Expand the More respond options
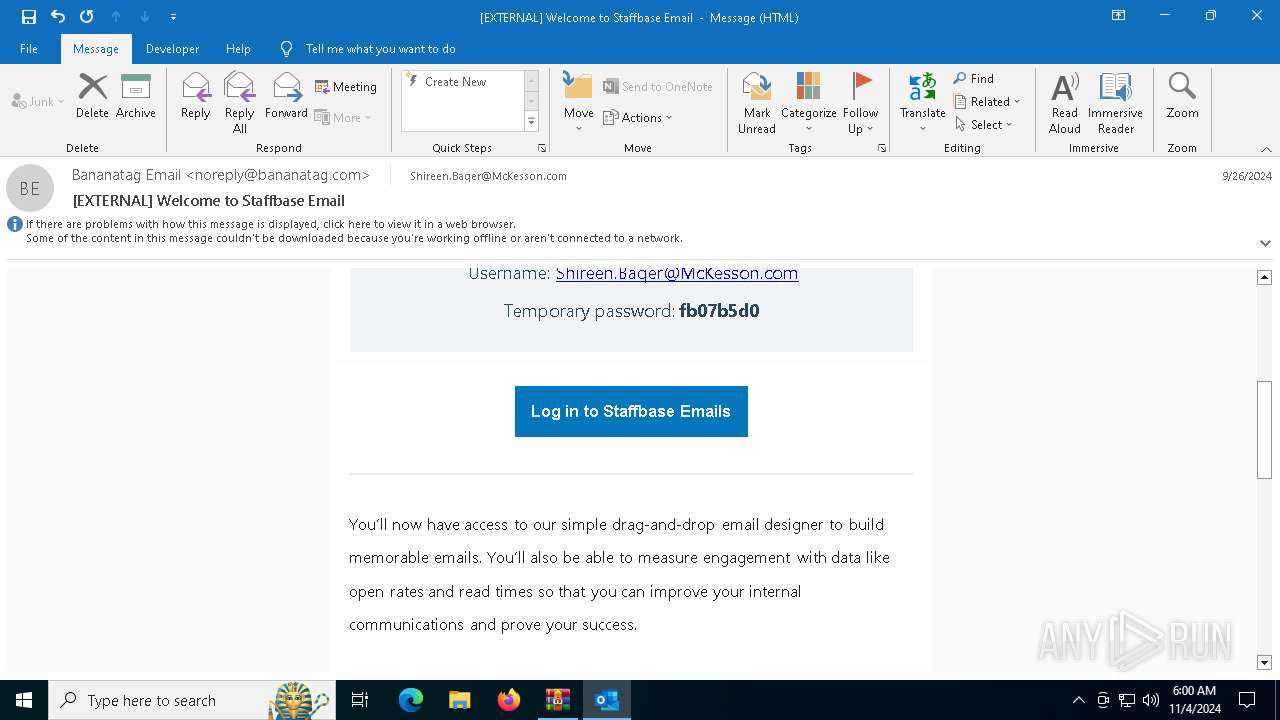1280x720 pixels. click(x=343, y=117)
